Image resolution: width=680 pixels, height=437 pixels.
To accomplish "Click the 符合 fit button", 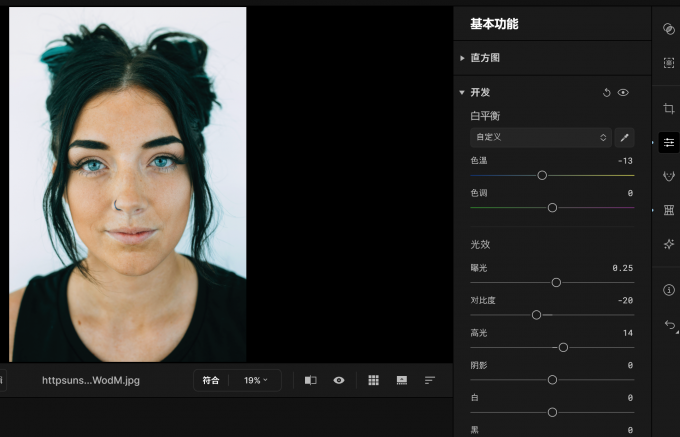I will tap(211, 380).
